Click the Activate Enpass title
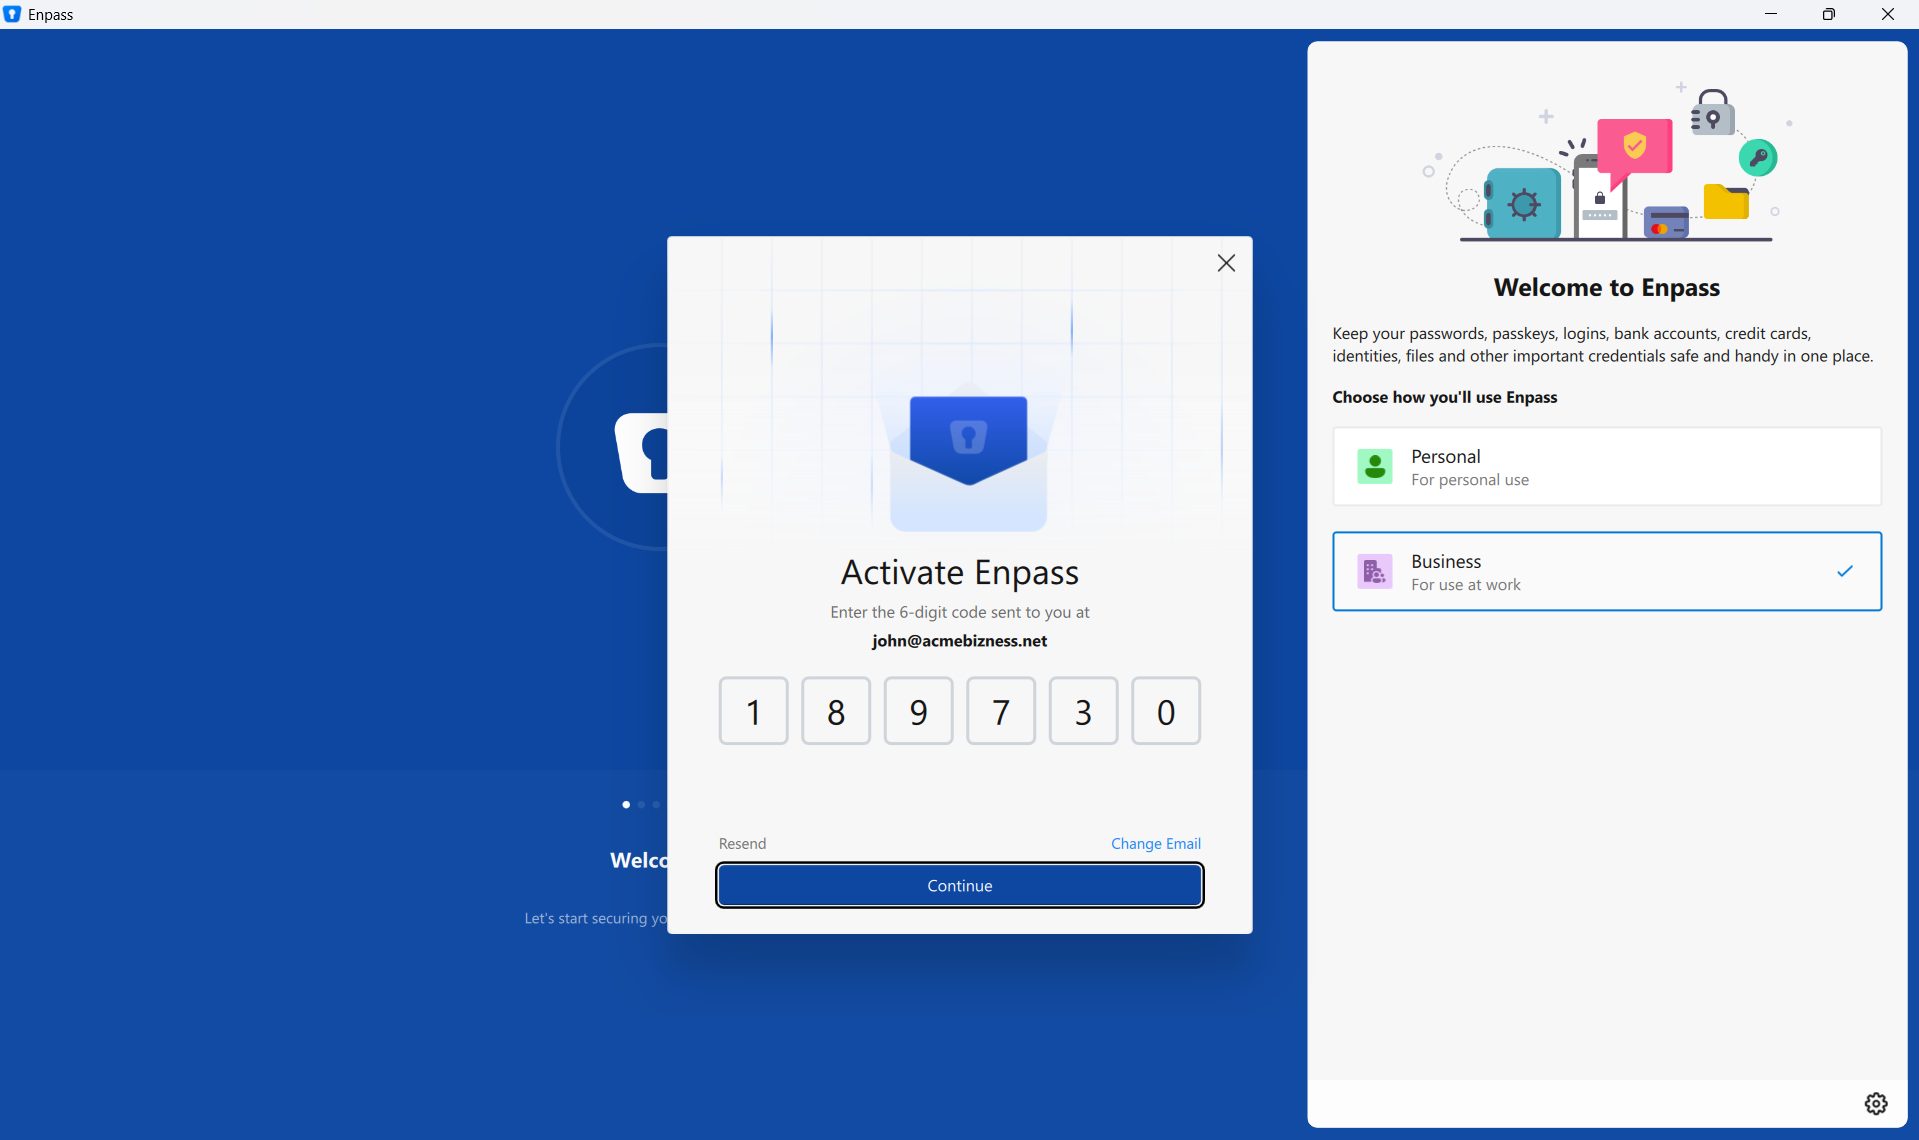The image size is (1919, 1140). click(x=960, y=572)
